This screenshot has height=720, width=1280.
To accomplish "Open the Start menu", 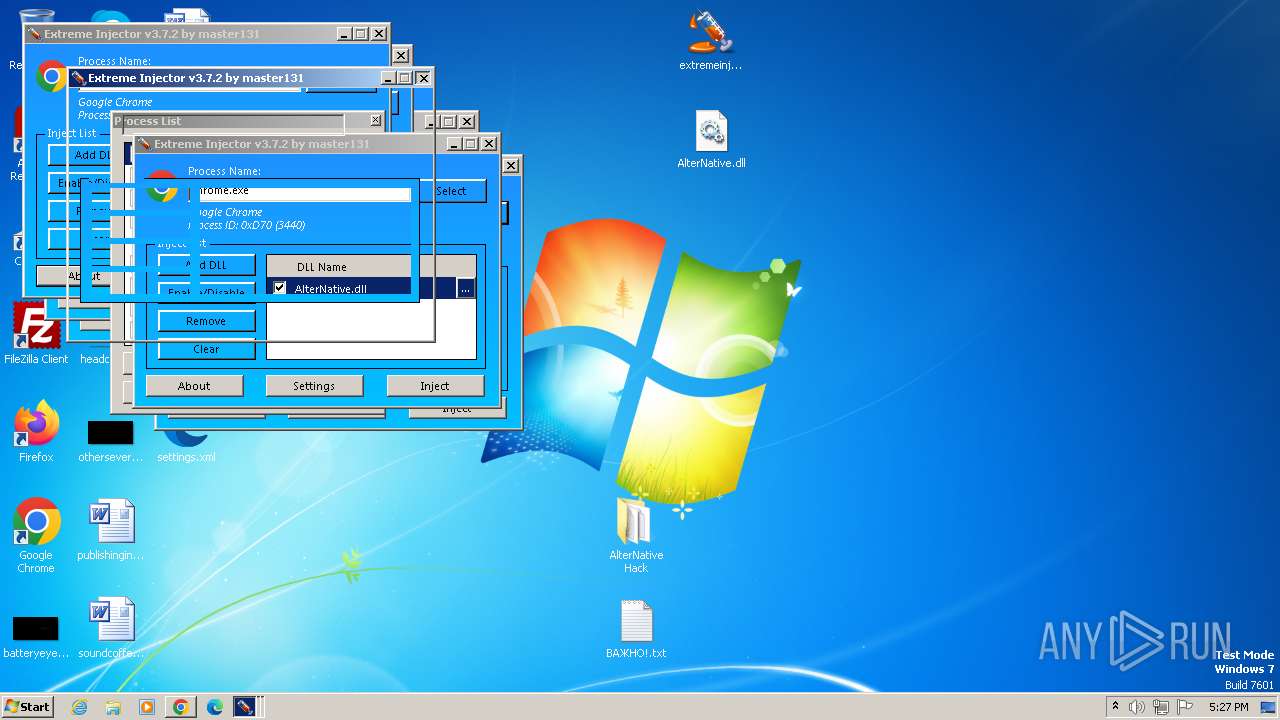I will click(x=27, y=707).
